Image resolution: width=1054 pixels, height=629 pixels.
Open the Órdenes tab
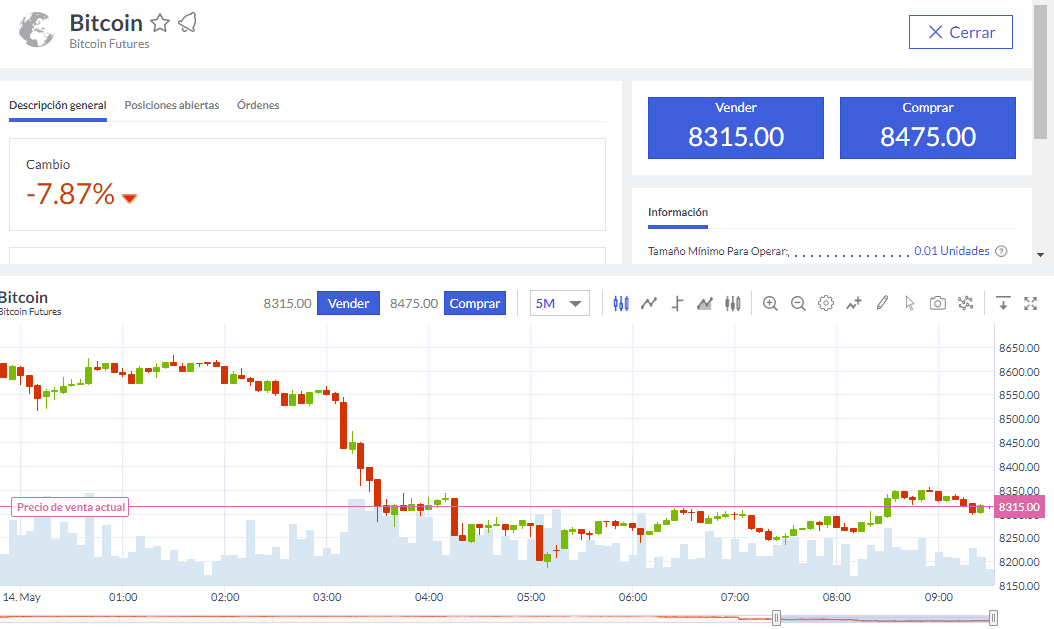258,105
